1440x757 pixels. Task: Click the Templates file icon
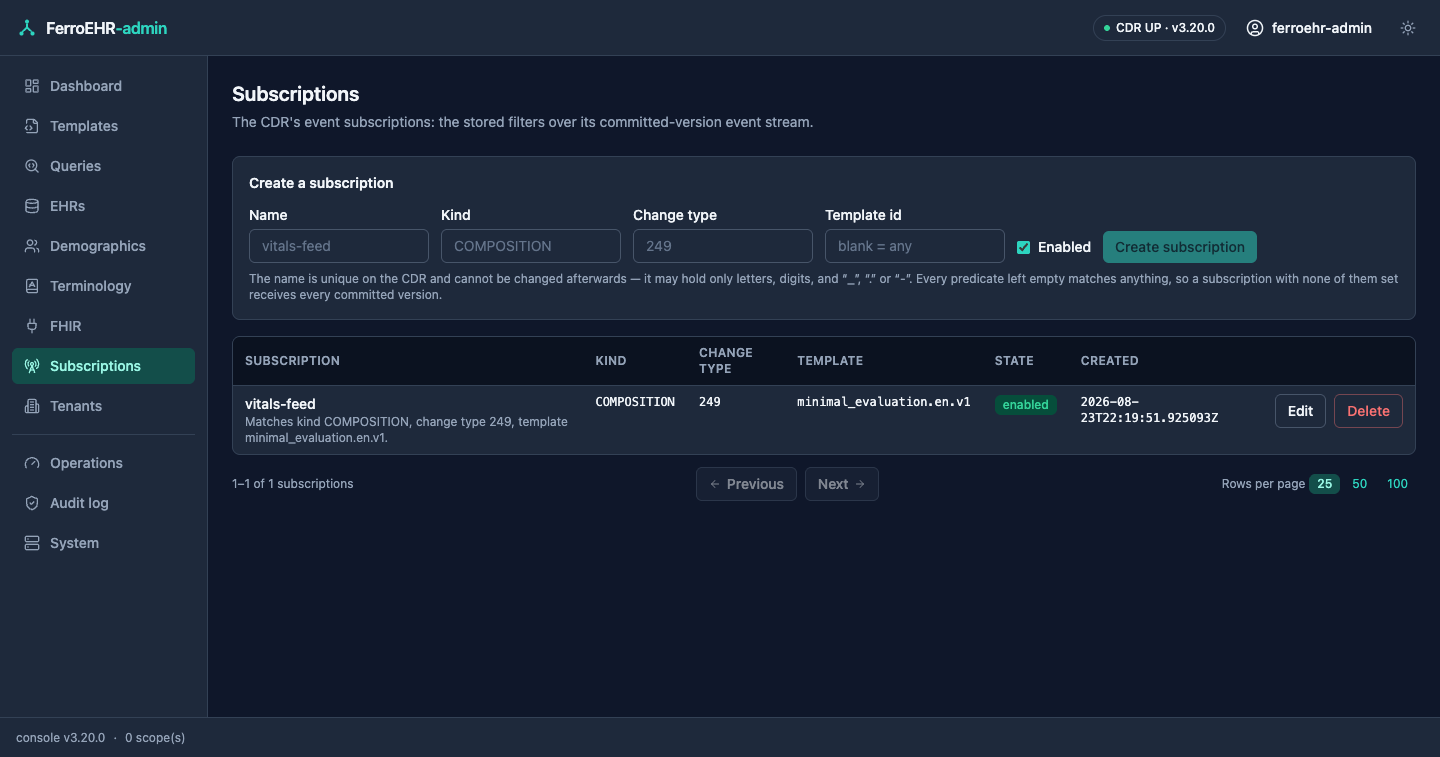point(32,126)
